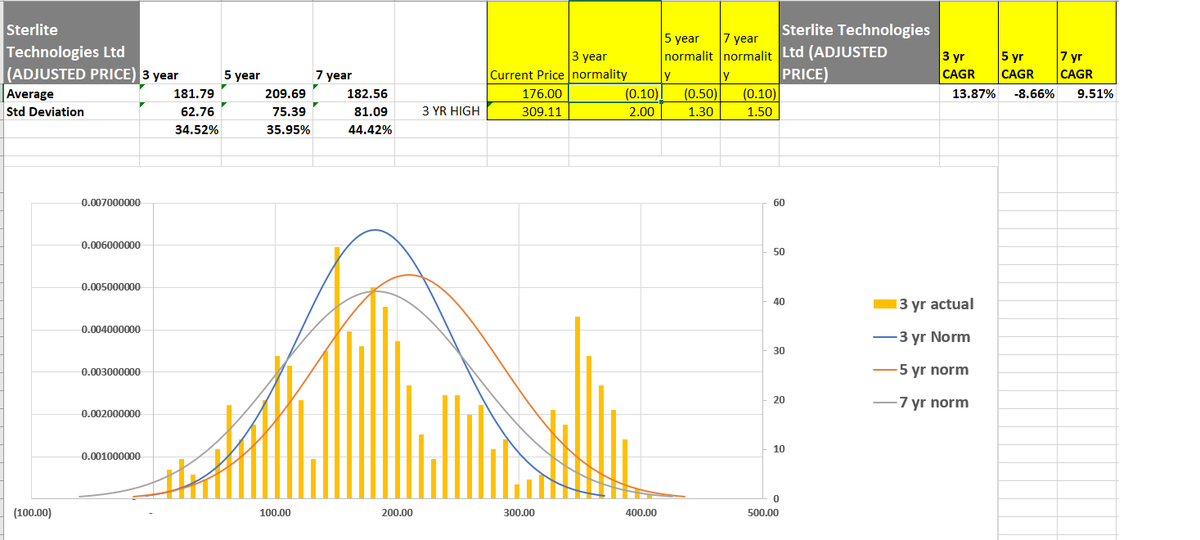Click the peak of the orange 5 yr norm curve
Image resolution: width=1200 pixels, height=540 pixels.
point(409,274)
